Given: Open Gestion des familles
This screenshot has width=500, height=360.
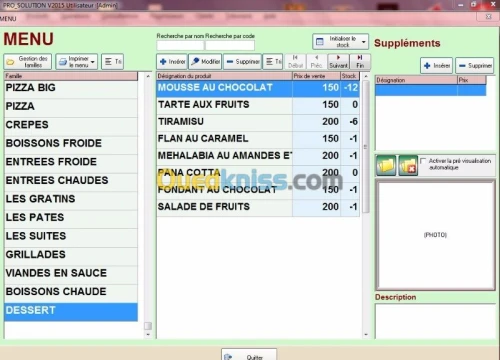Looking at the screenshot, I should 28,62.
